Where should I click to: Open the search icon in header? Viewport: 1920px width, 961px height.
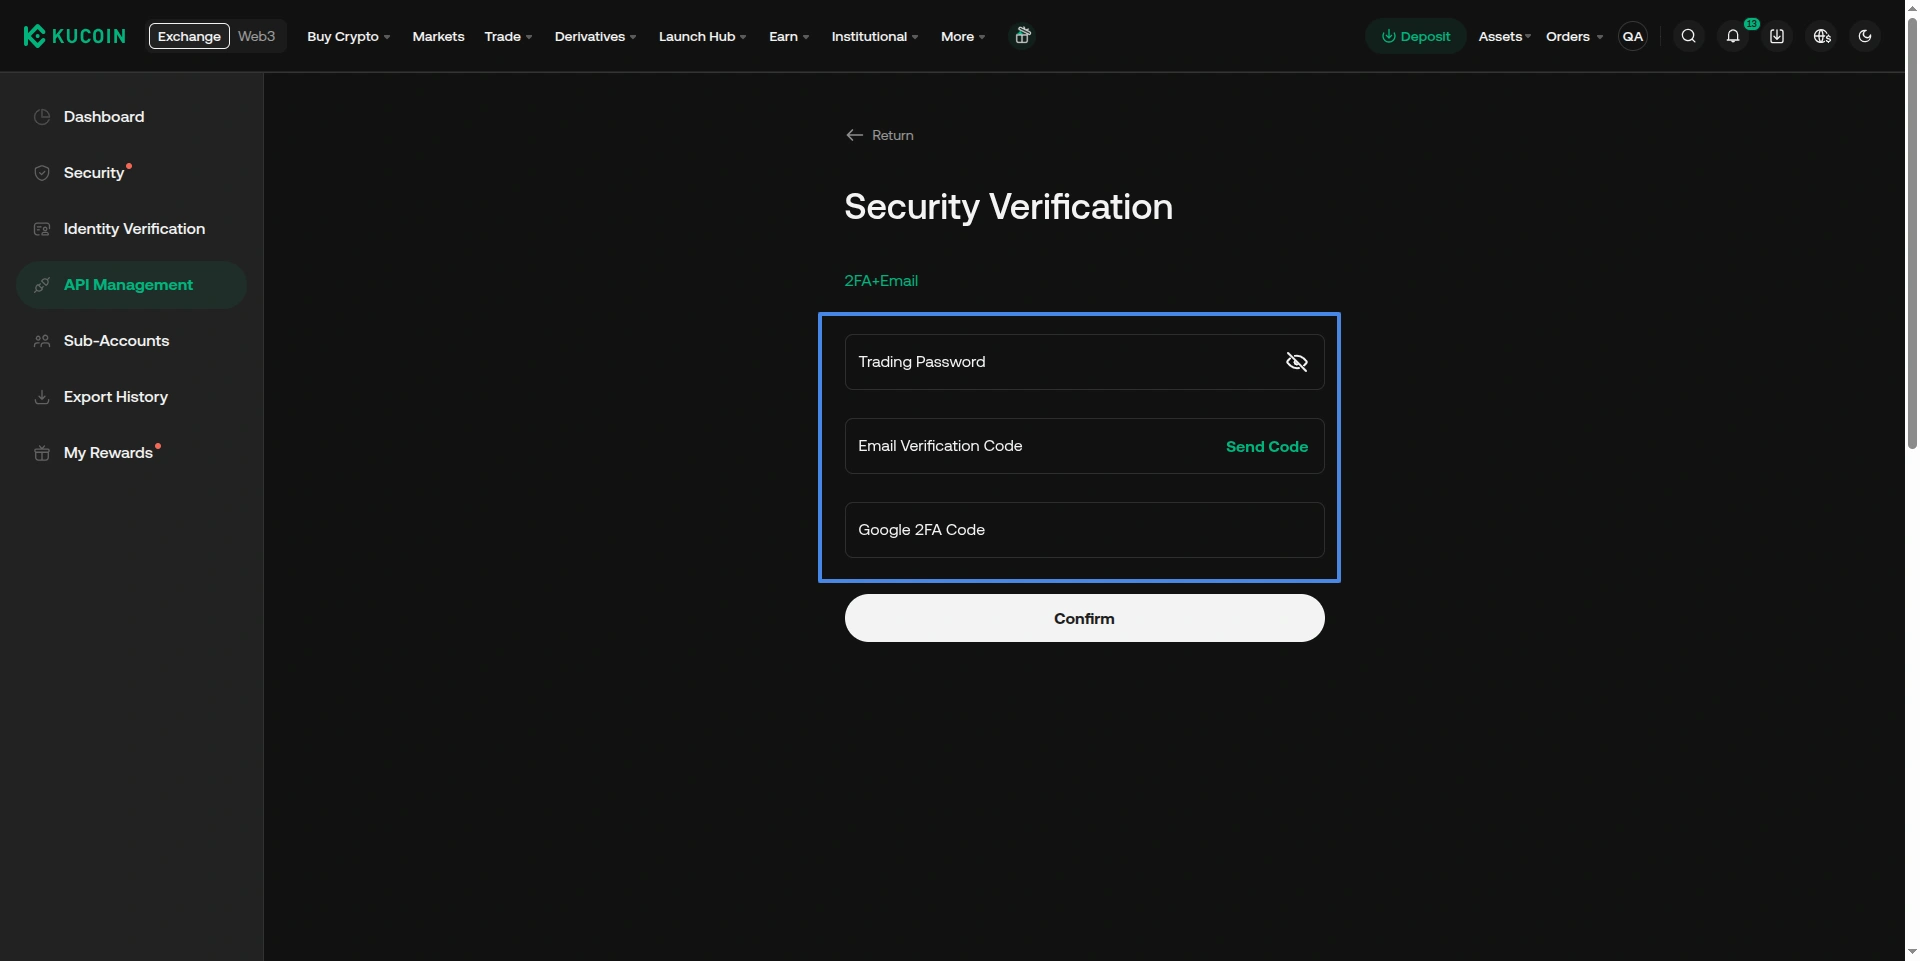tap(1689, 36)
